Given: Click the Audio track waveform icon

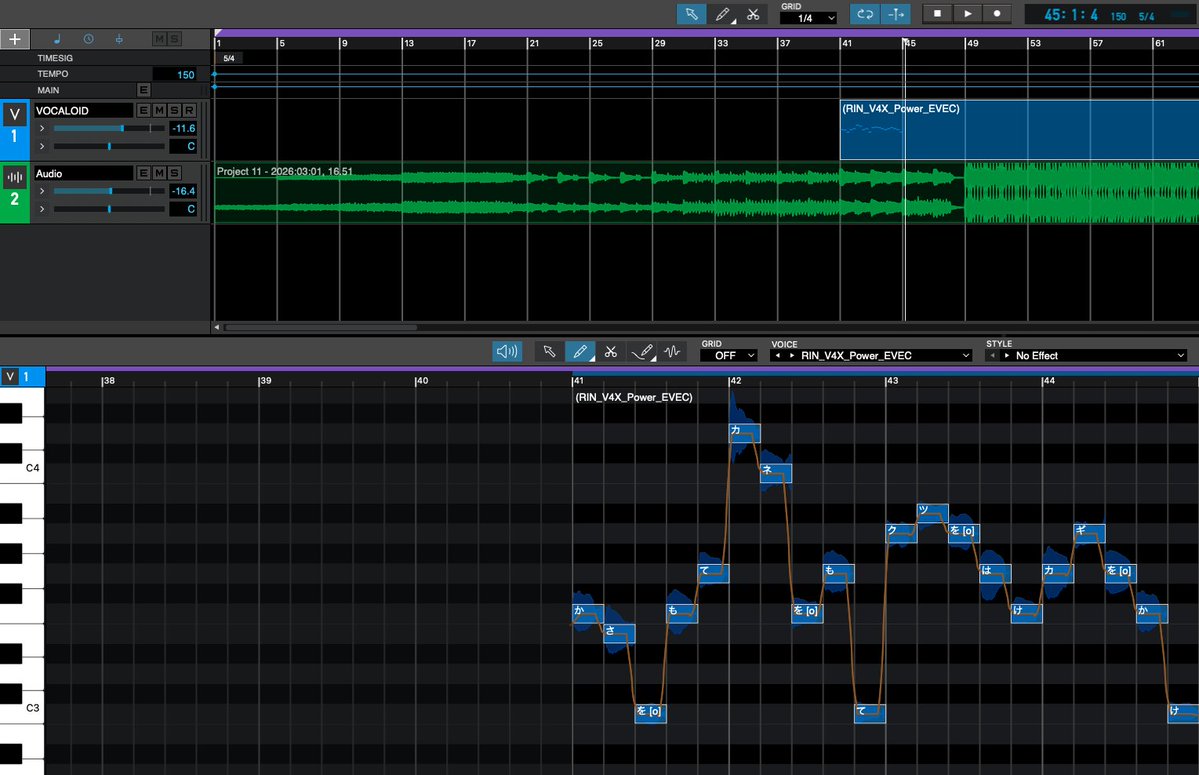Looking at the screenshot, I should (x=15, y=177).
